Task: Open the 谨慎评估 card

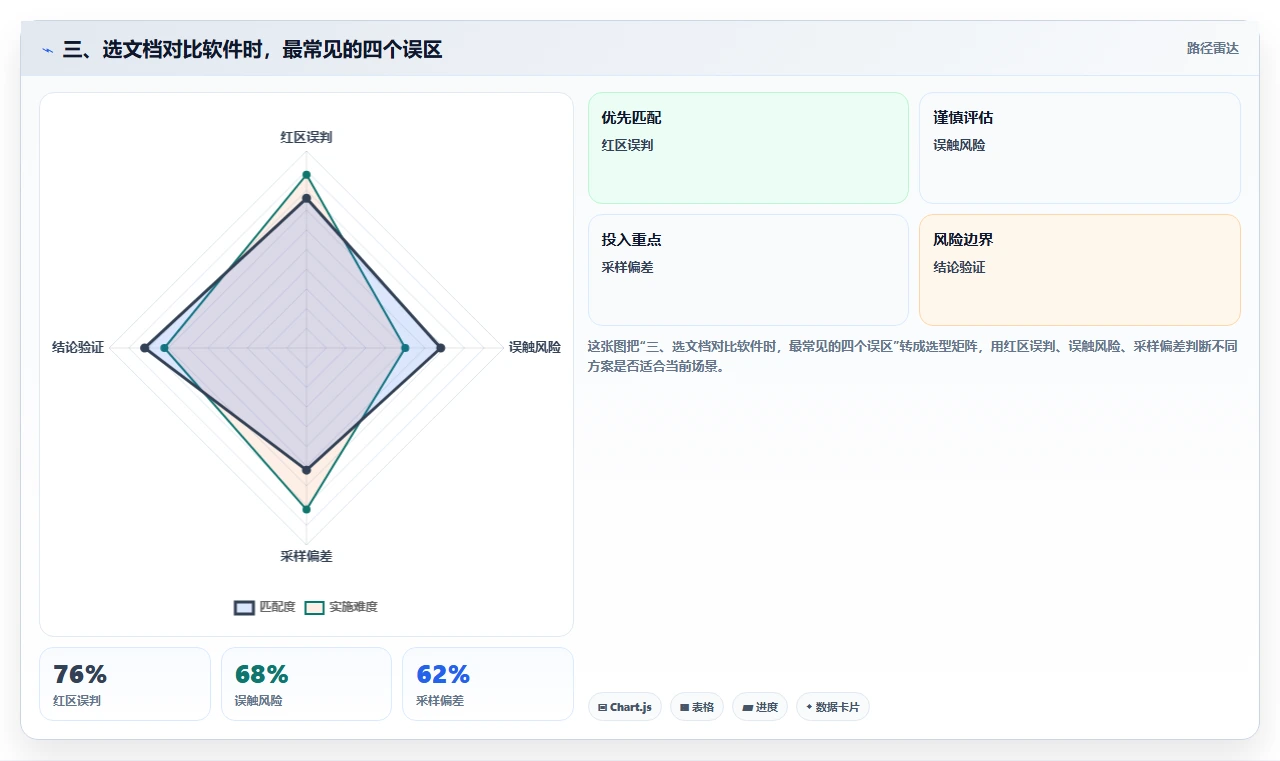Action: pyautogui.click(x=1080, y=148)
